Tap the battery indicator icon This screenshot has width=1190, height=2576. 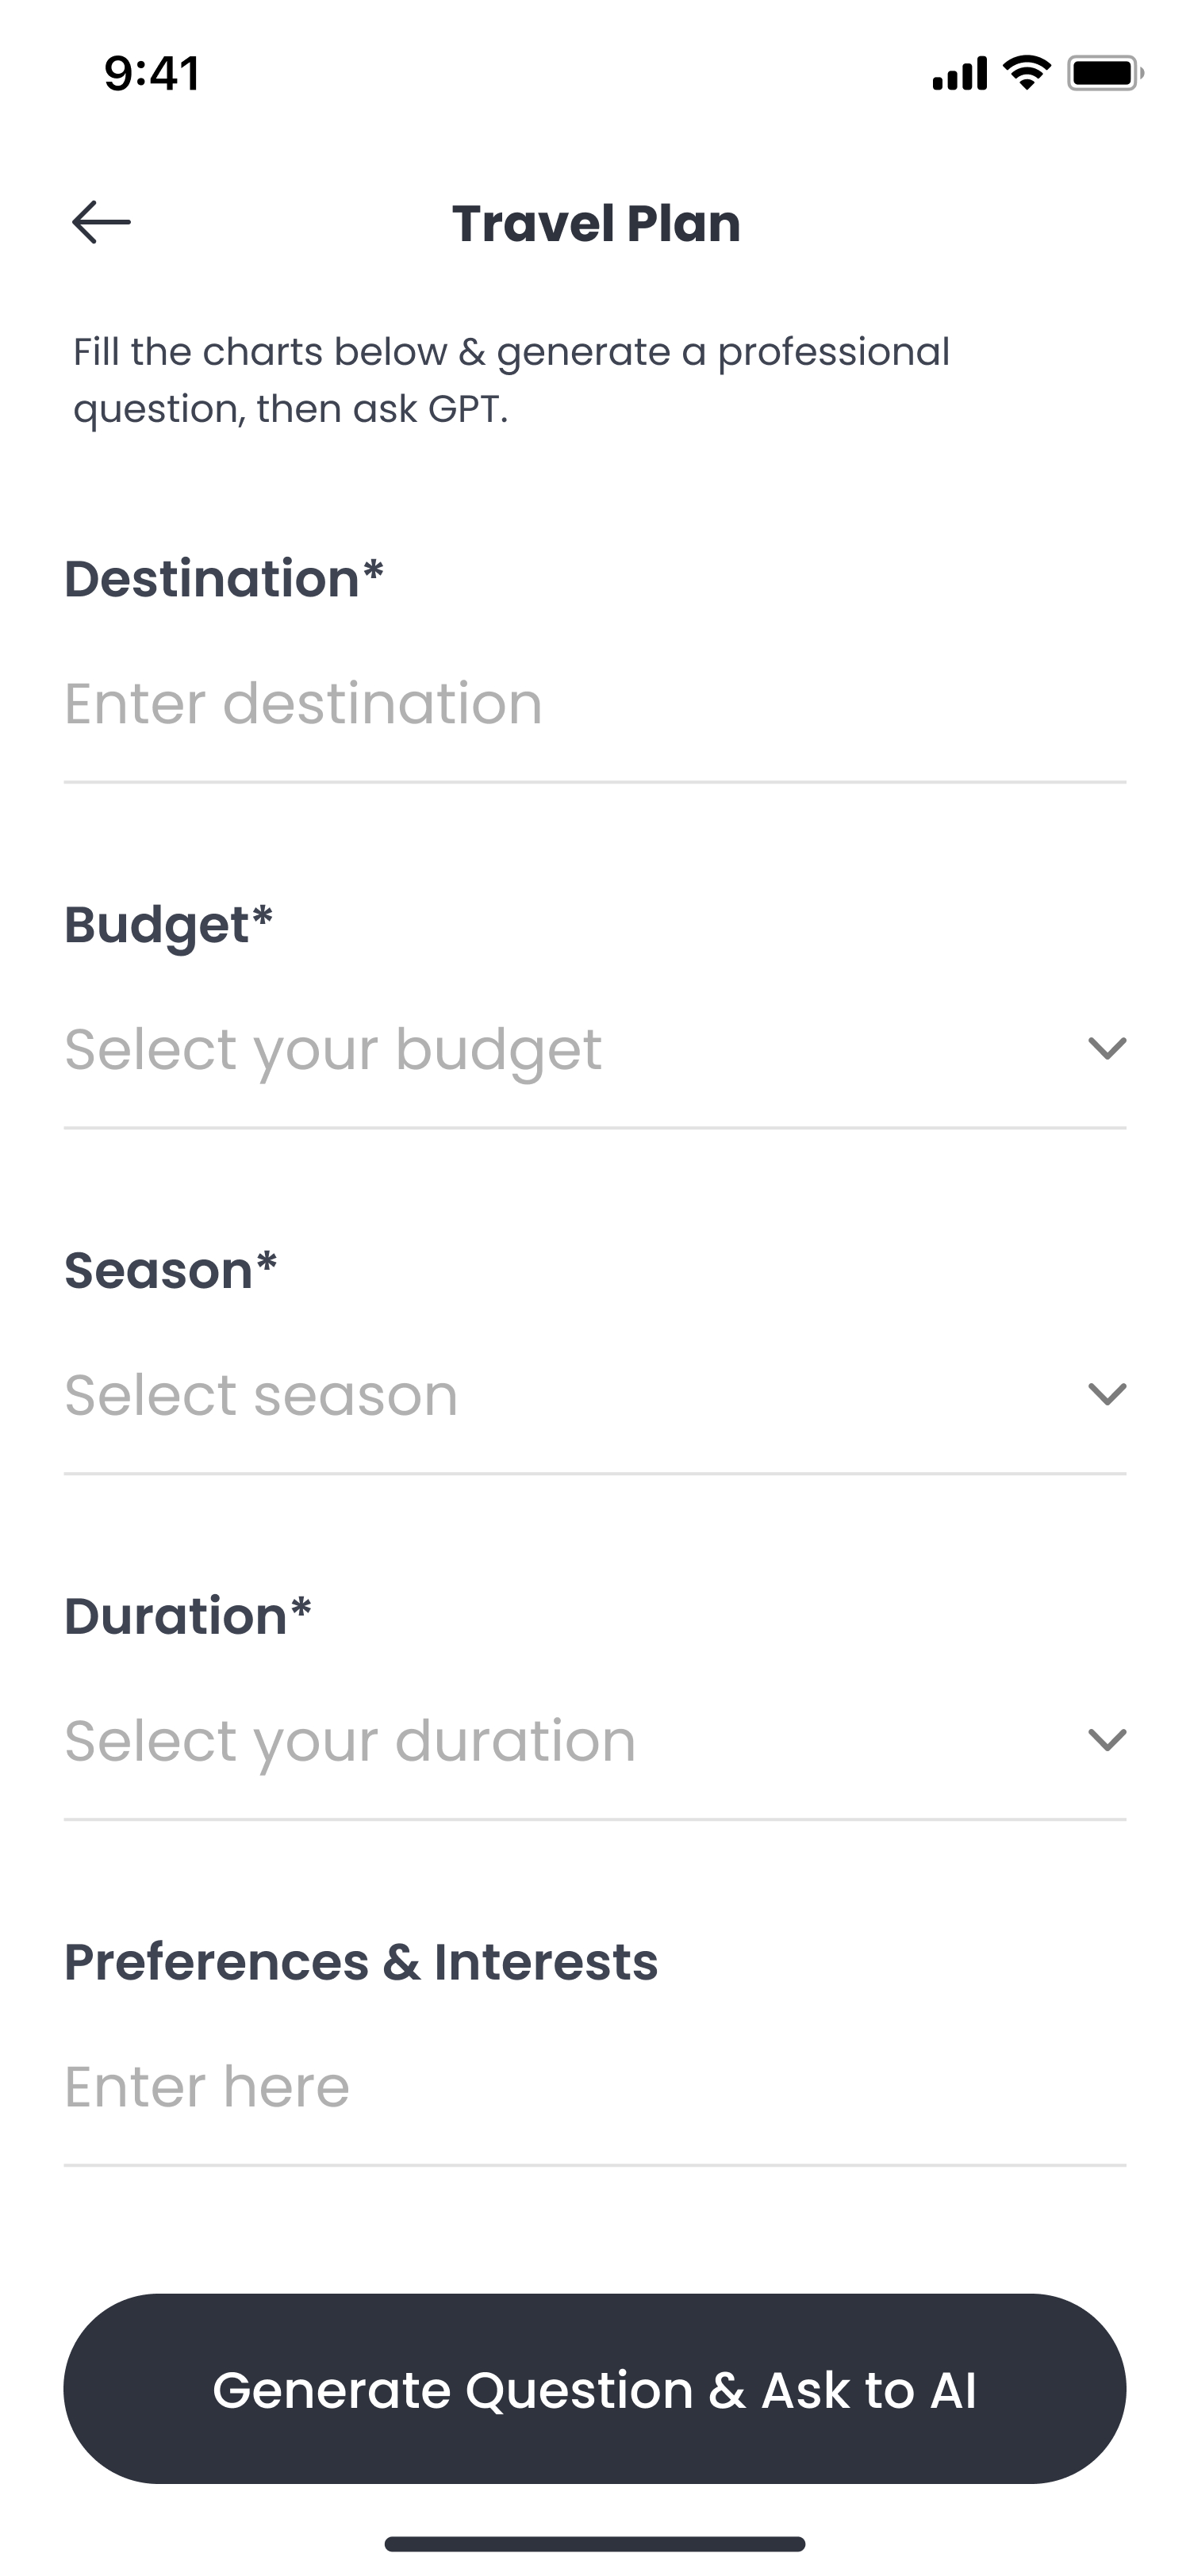point(1104,73)
